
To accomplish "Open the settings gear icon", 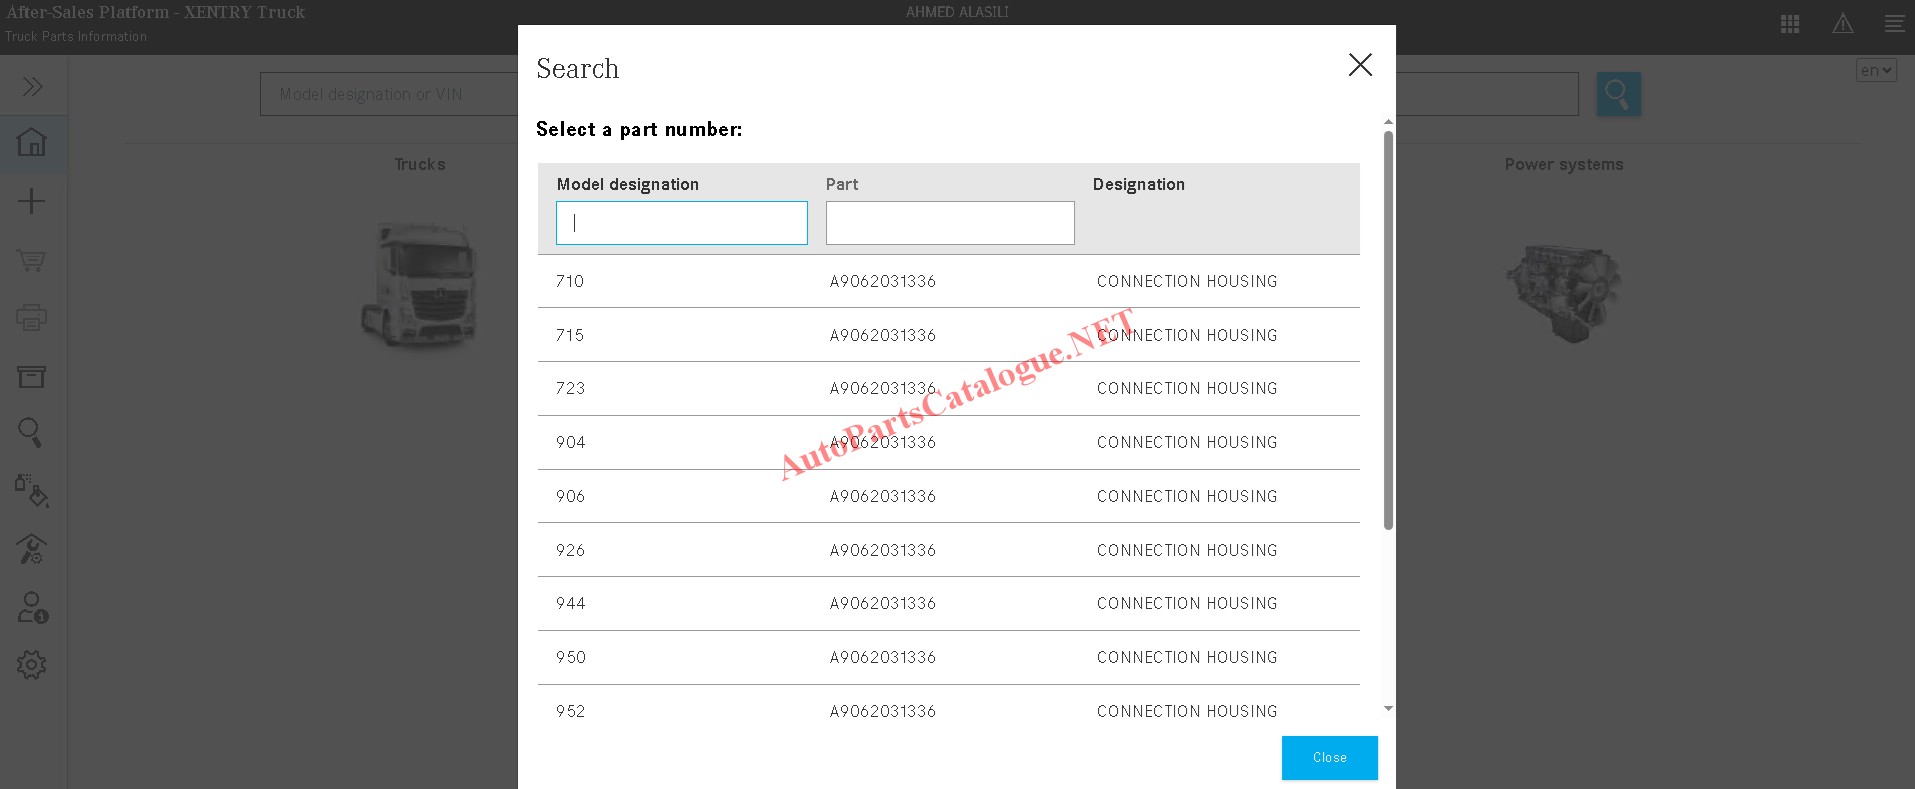I will [32, 664].
